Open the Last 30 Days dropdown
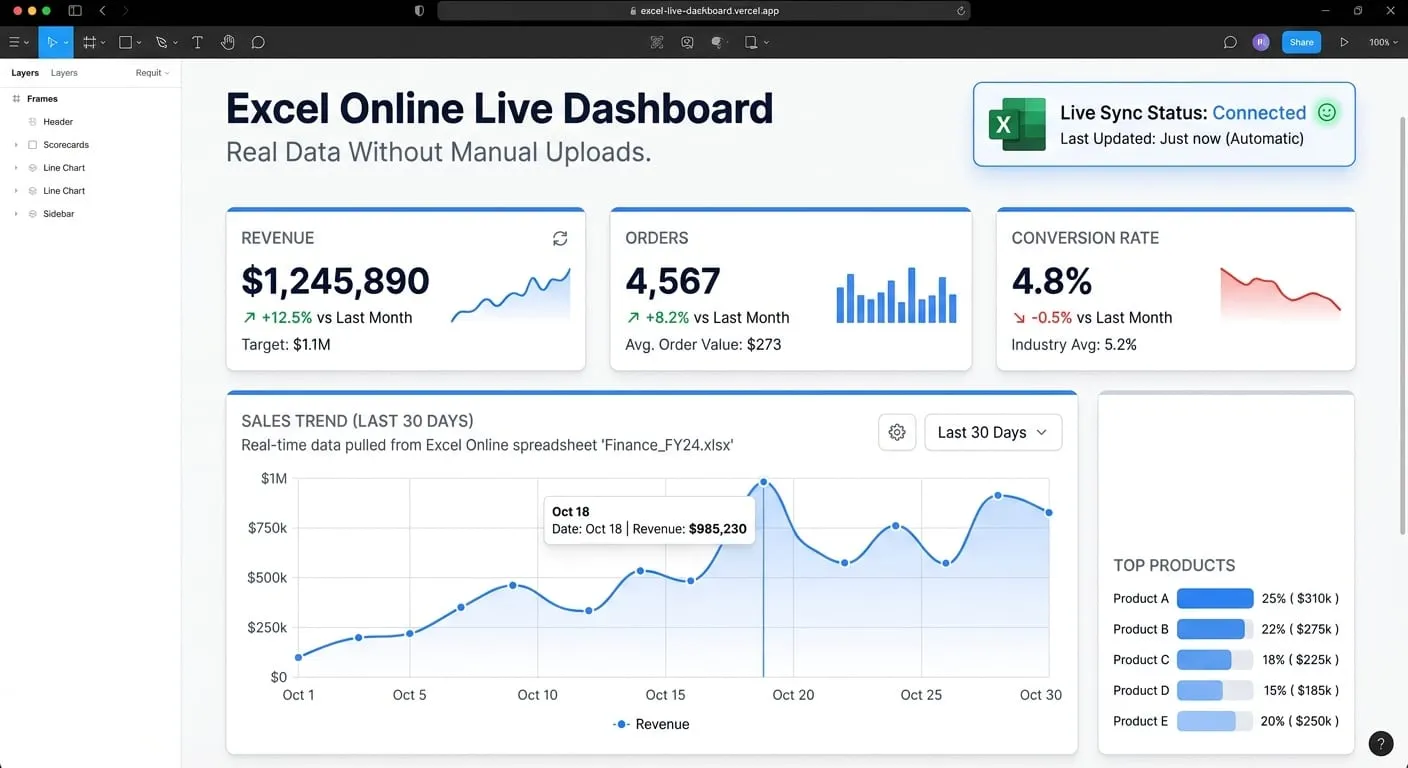Image resolution: width=1408 pixels, height=768 pixels. click(993, 432)
